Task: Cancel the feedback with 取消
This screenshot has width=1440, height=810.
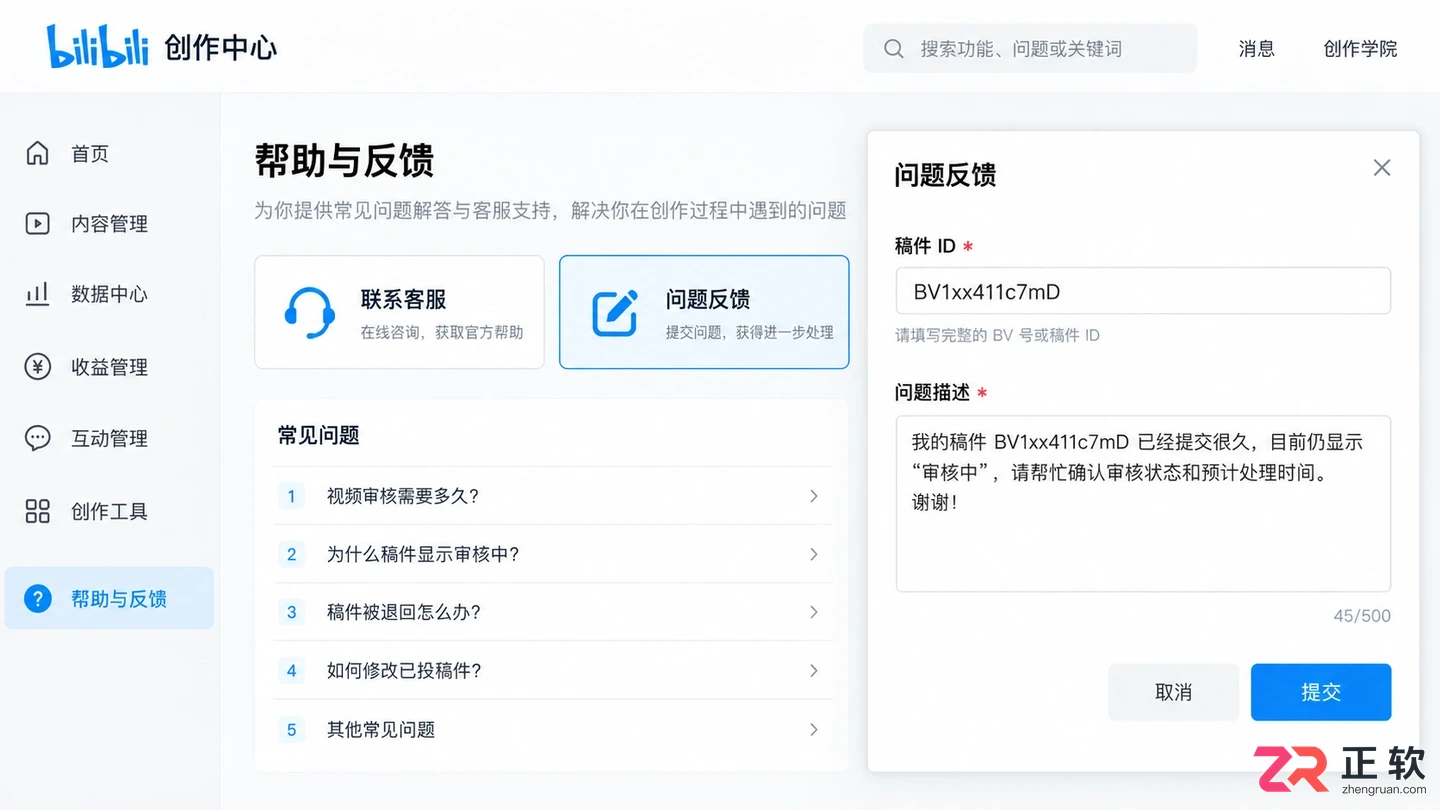Action: [1173, 692]
